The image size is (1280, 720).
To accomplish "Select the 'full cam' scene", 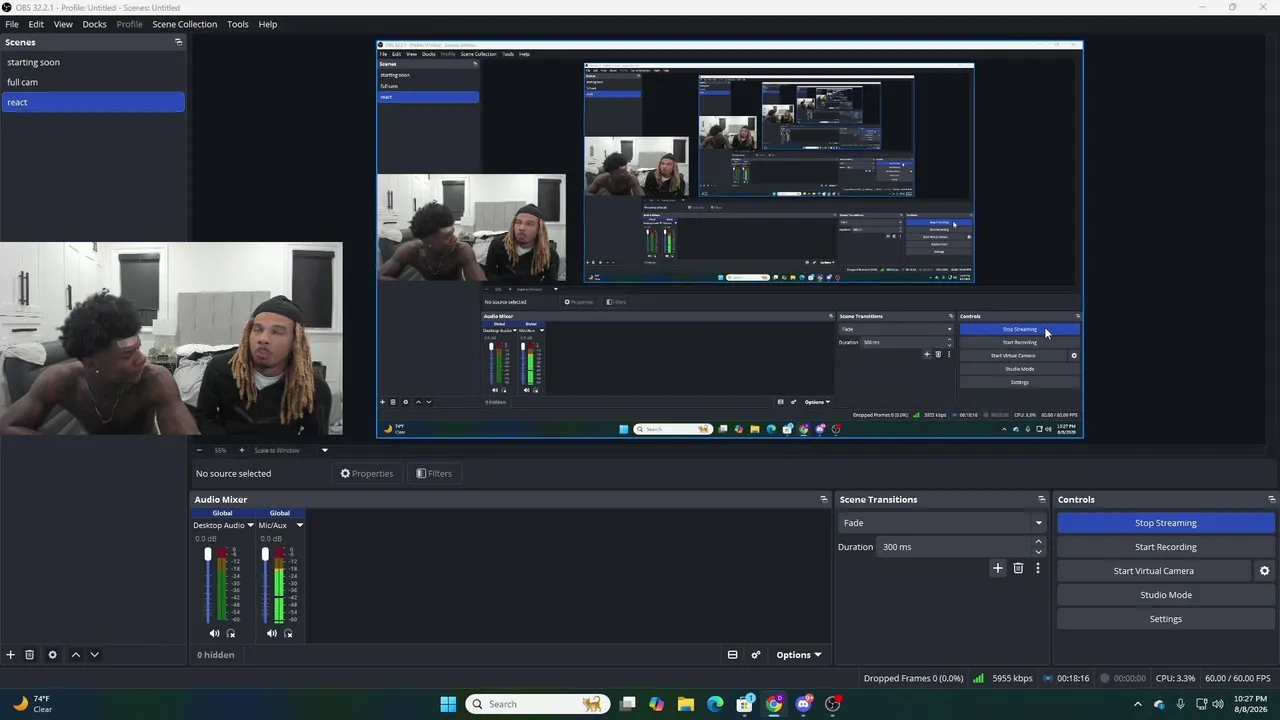I will click(x=93, y=82).
